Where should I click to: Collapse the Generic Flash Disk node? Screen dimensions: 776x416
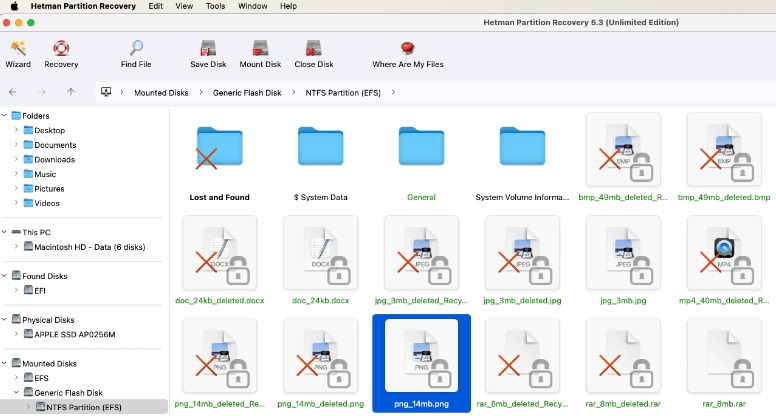pos(16,392)
